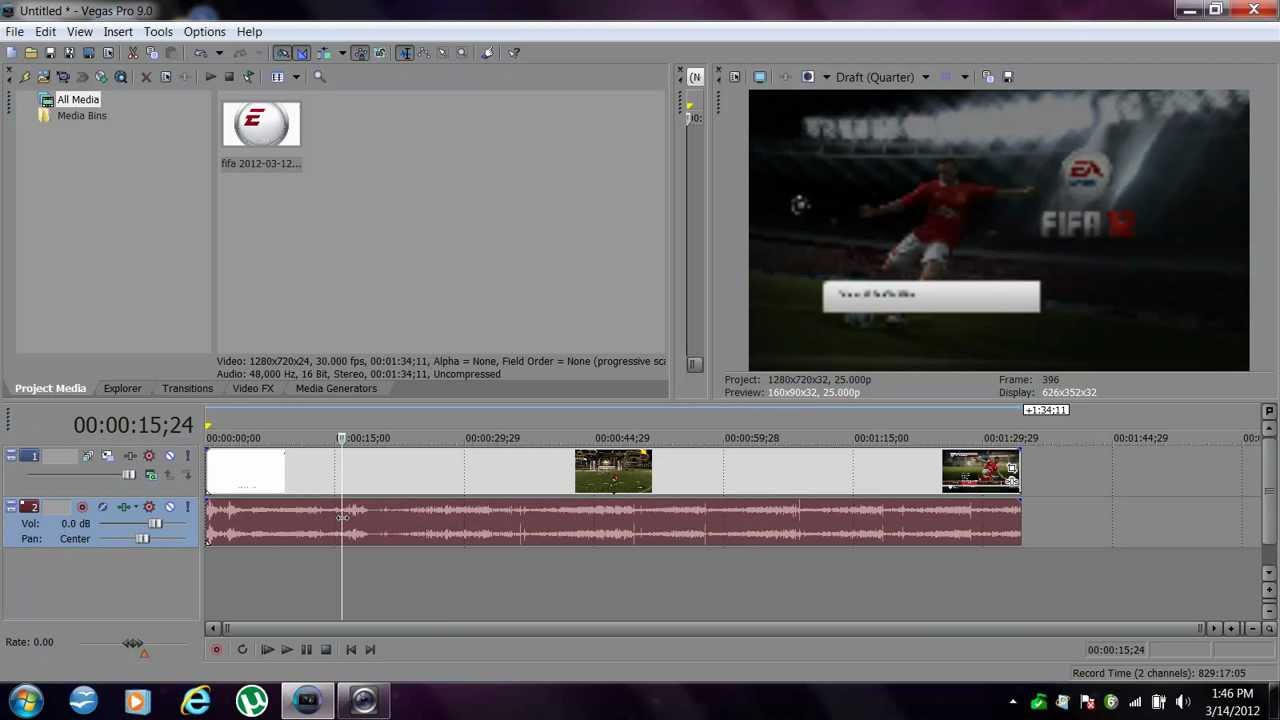The height and width of the screenshot is (720, 1280).
Task: Click Extract Audio from CD icon
Action: pyautogui.click(x=101, y=77)
